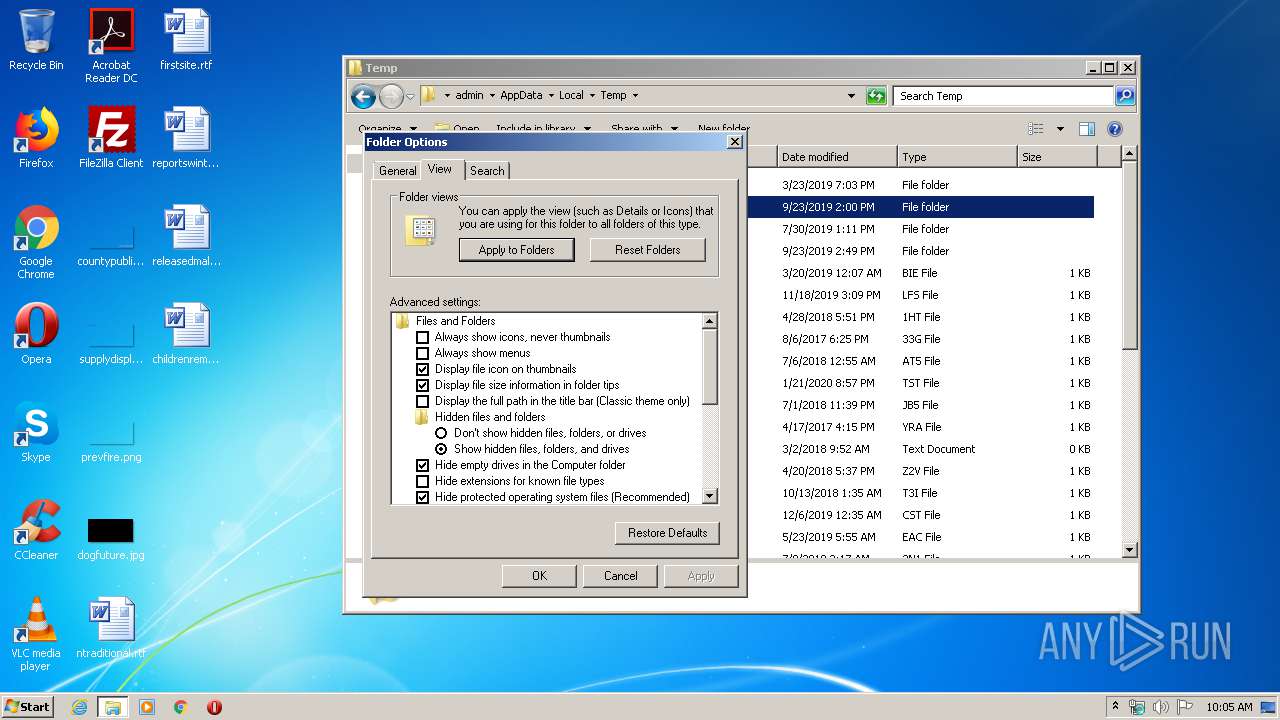Launch the VLC media player shortcut

tap(36, 634)
